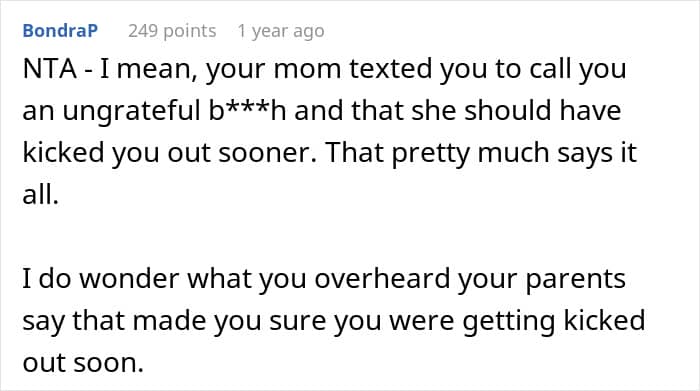Click the sentence 'That pretty much says it'
Screen dimensions: 700x391
(480, 153)
